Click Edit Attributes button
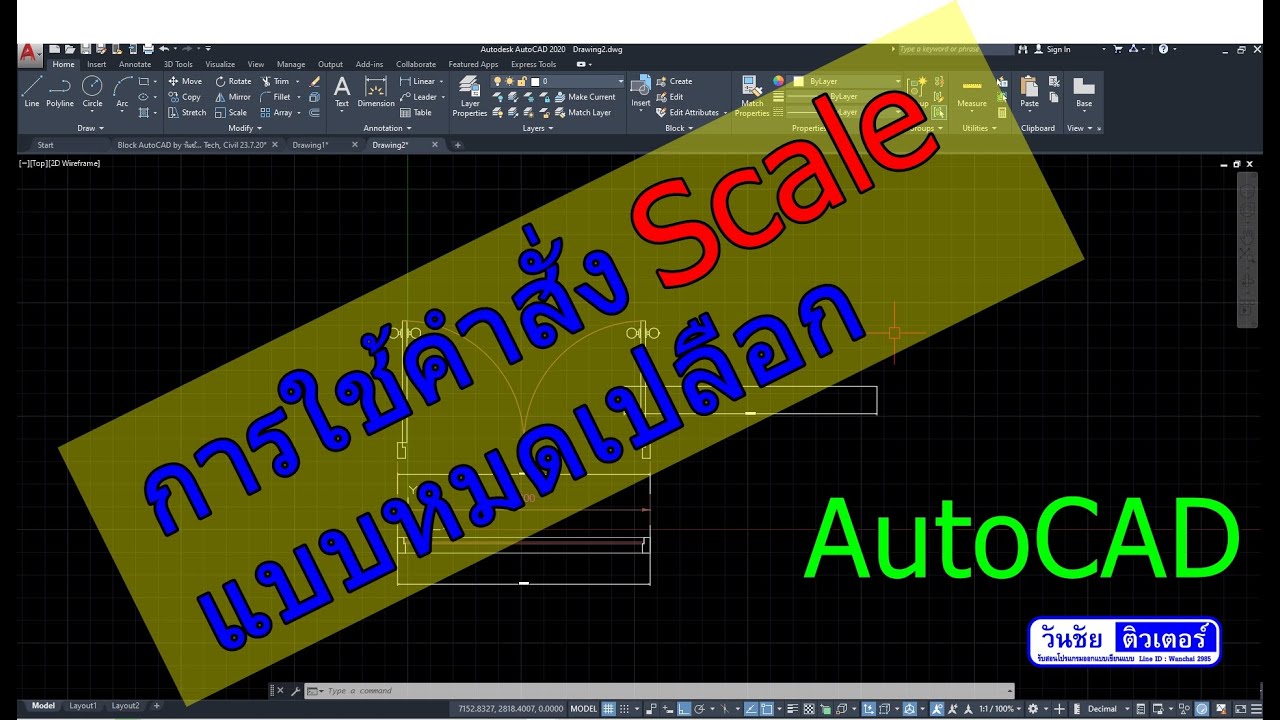 688,112
